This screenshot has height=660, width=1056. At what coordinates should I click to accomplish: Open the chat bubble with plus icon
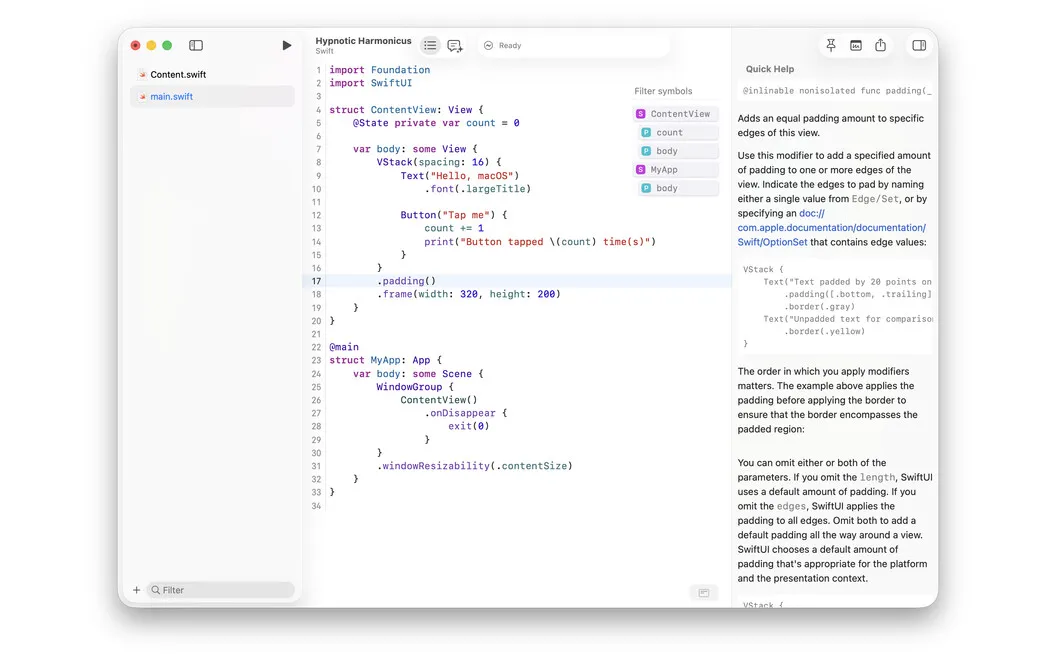455,46
